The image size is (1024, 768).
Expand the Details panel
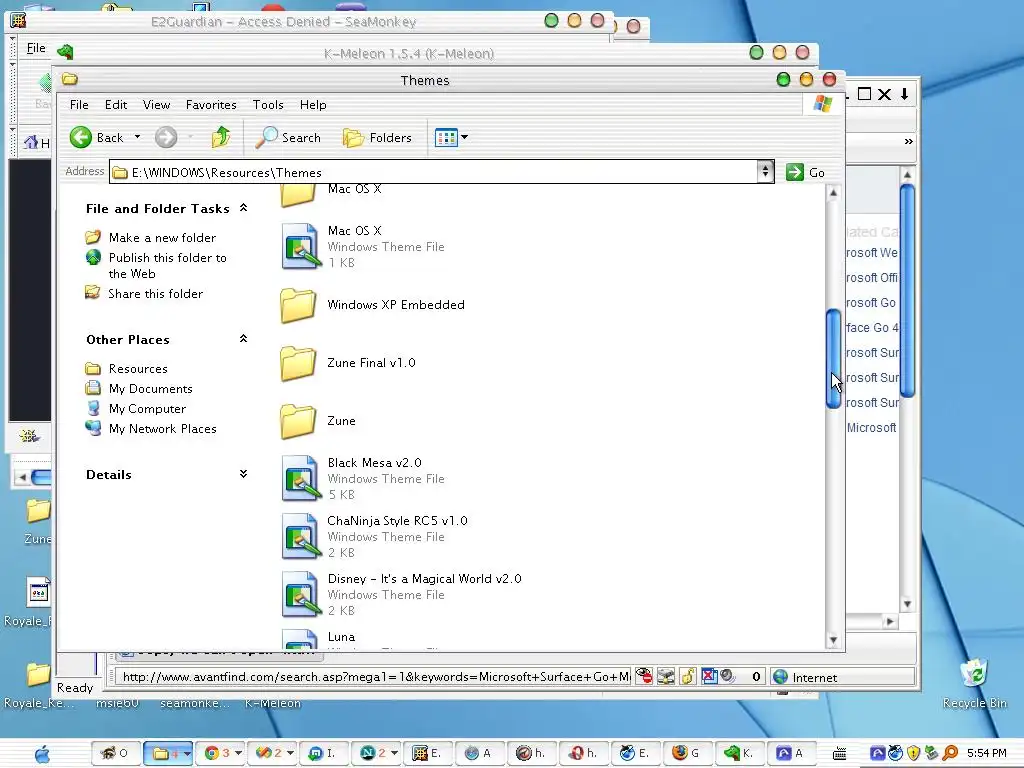click(x=244, y=473)
